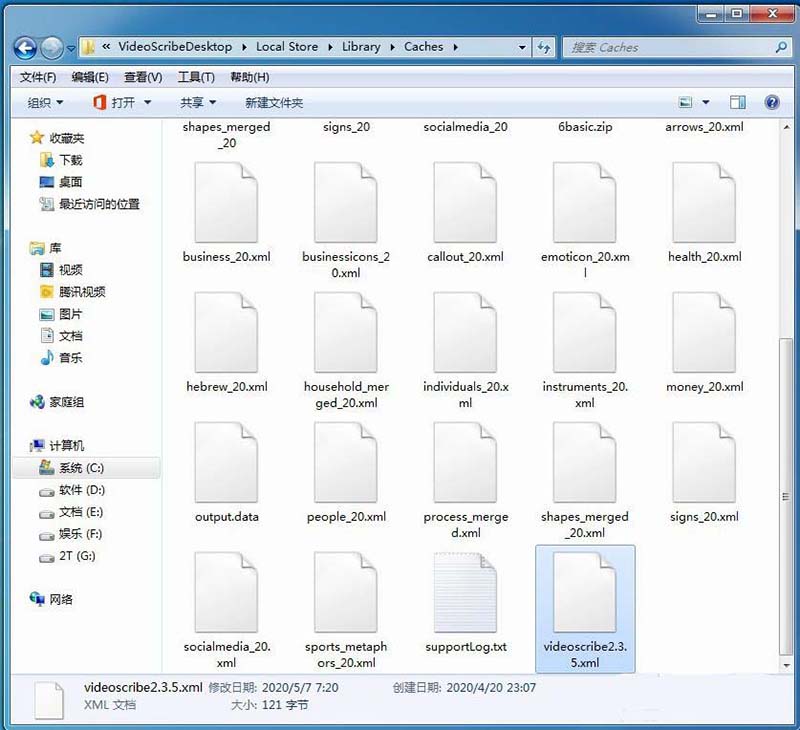The height and width of the screenshot is (730, 800).
Task: Select the business_20.xml file icon
Action: [x=226, y=202]
